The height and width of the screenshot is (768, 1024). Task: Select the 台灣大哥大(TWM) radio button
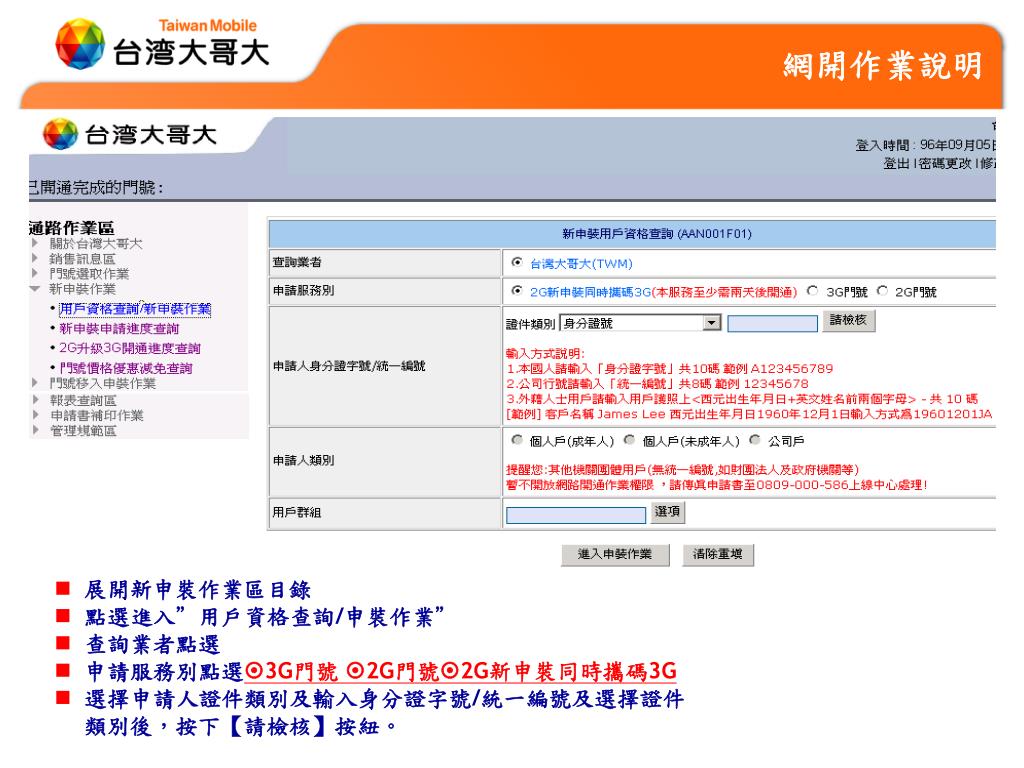pos(517,263)
